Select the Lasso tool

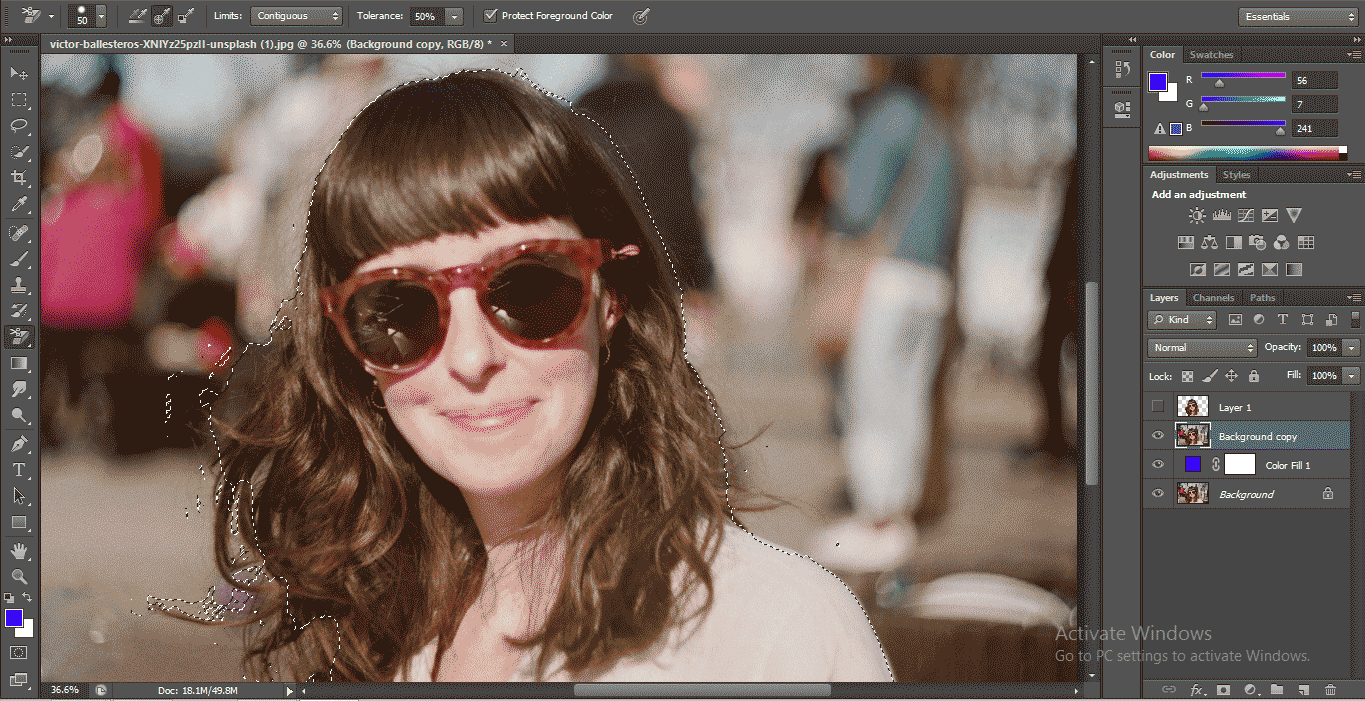(19, 126)
